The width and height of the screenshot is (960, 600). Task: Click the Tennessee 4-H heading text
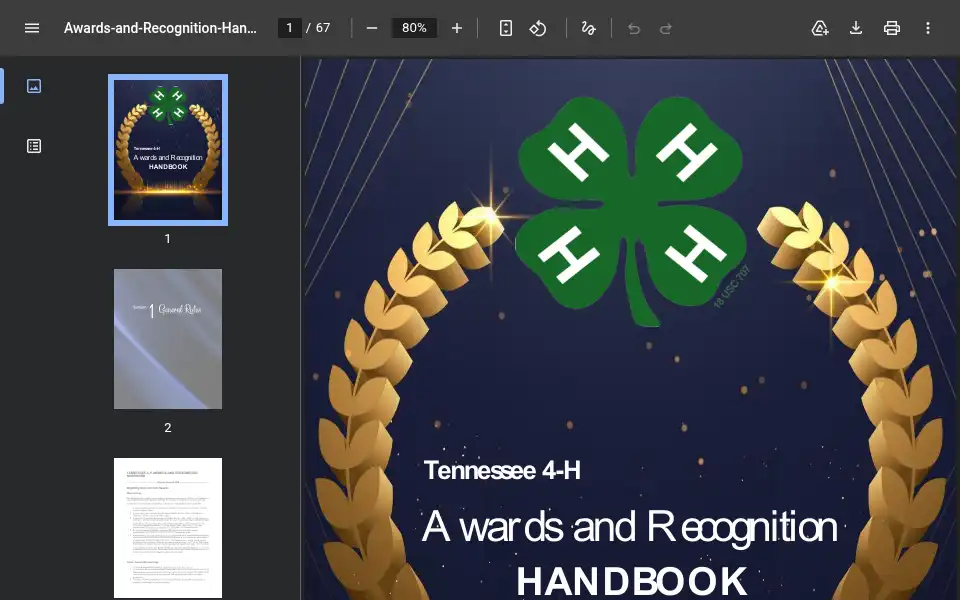pyautogui.click(x=502, y=470)
